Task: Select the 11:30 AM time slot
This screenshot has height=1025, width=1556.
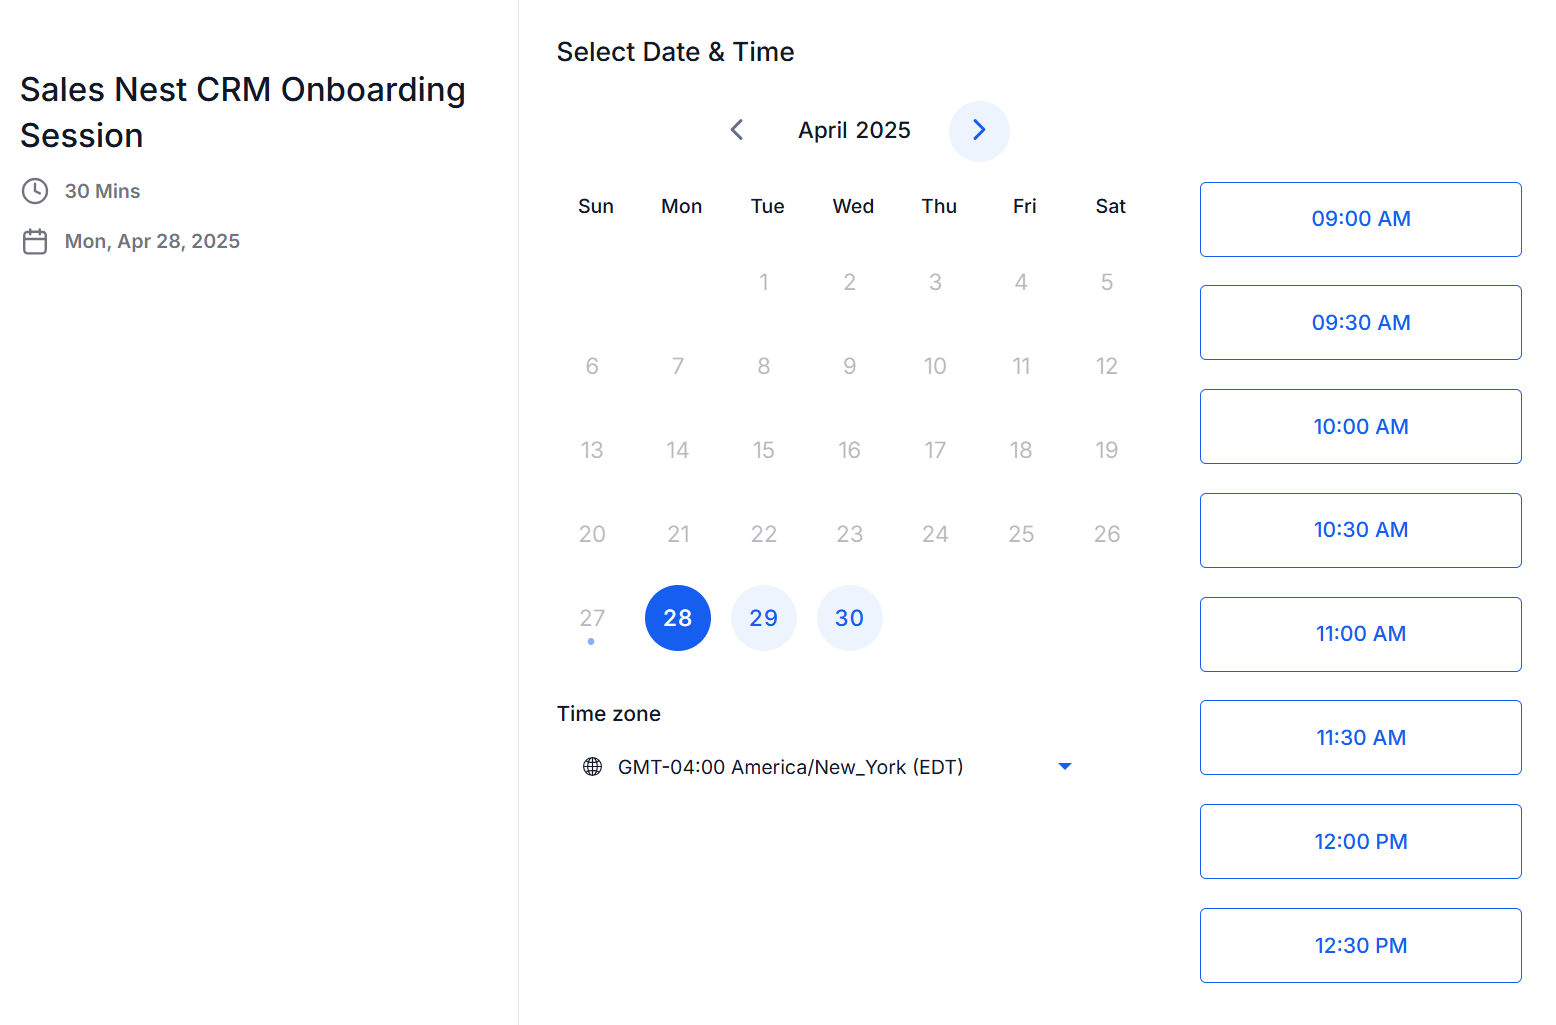Action: [x=1361, y=738]
